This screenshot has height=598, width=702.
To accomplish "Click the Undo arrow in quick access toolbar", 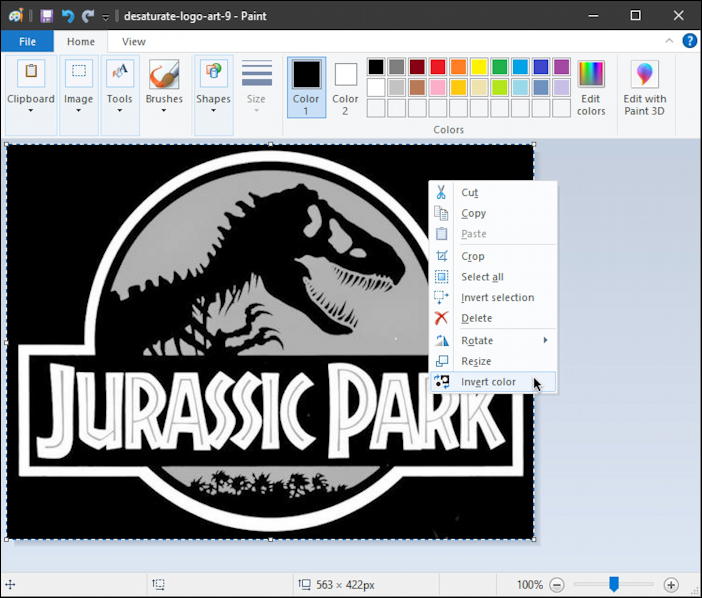I will click(67, 16).
